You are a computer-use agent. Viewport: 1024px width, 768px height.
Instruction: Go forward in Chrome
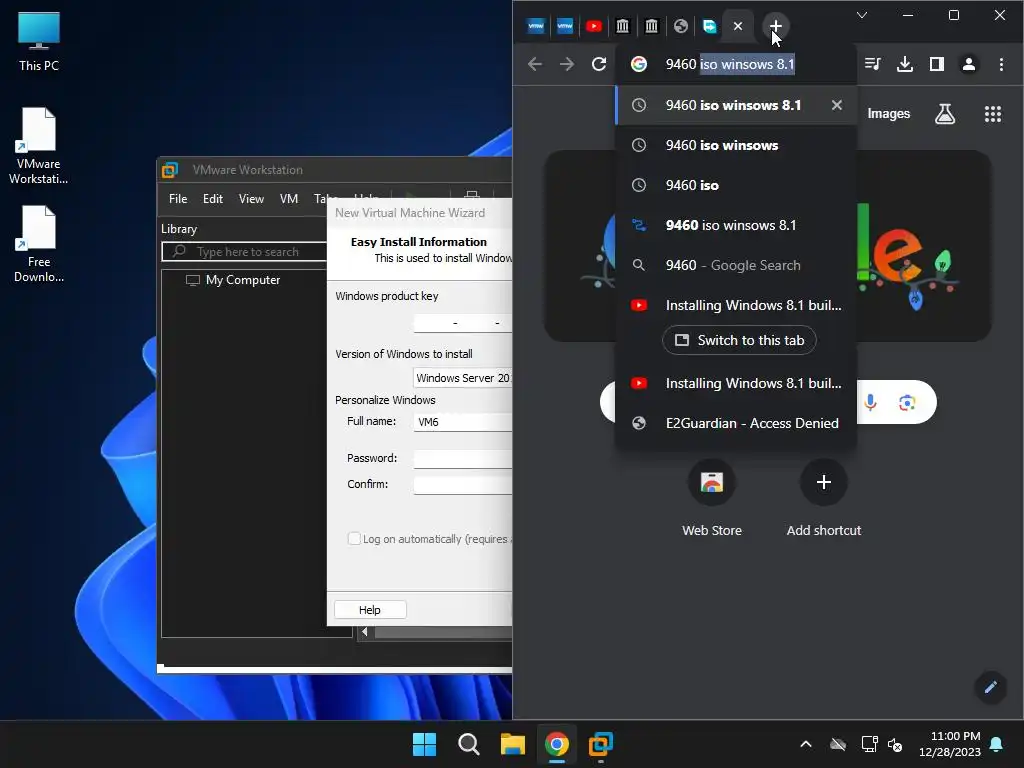pyautogui.click(x=567, y=64)
